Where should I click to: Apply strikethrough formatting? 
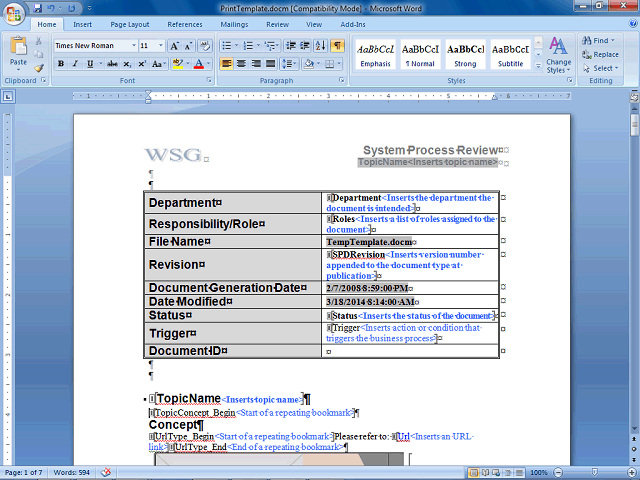tap(112, 64)
